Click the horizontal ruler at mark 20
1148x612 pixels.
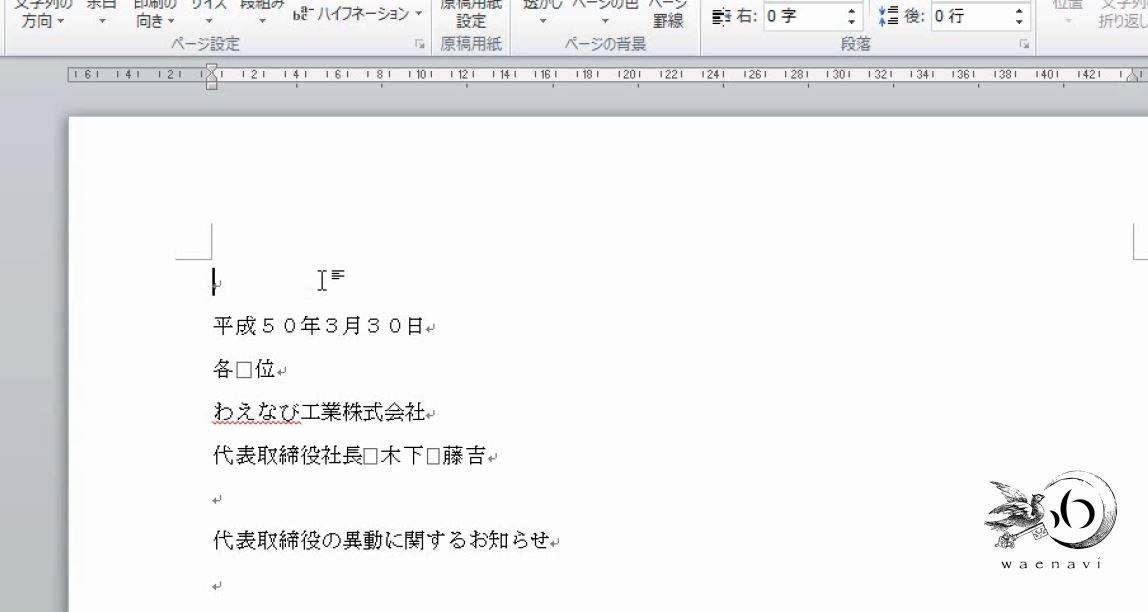pyautogui.click(x=629, y=75)
